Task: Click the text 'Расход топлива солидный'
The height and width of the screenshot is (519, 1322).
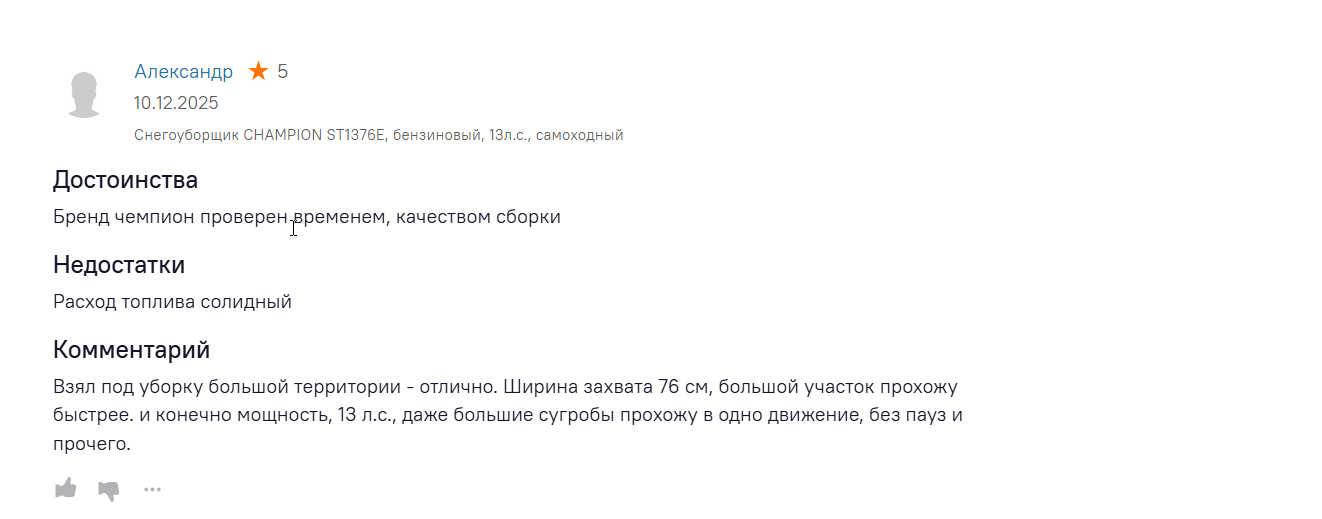Action: coord(172,301)
